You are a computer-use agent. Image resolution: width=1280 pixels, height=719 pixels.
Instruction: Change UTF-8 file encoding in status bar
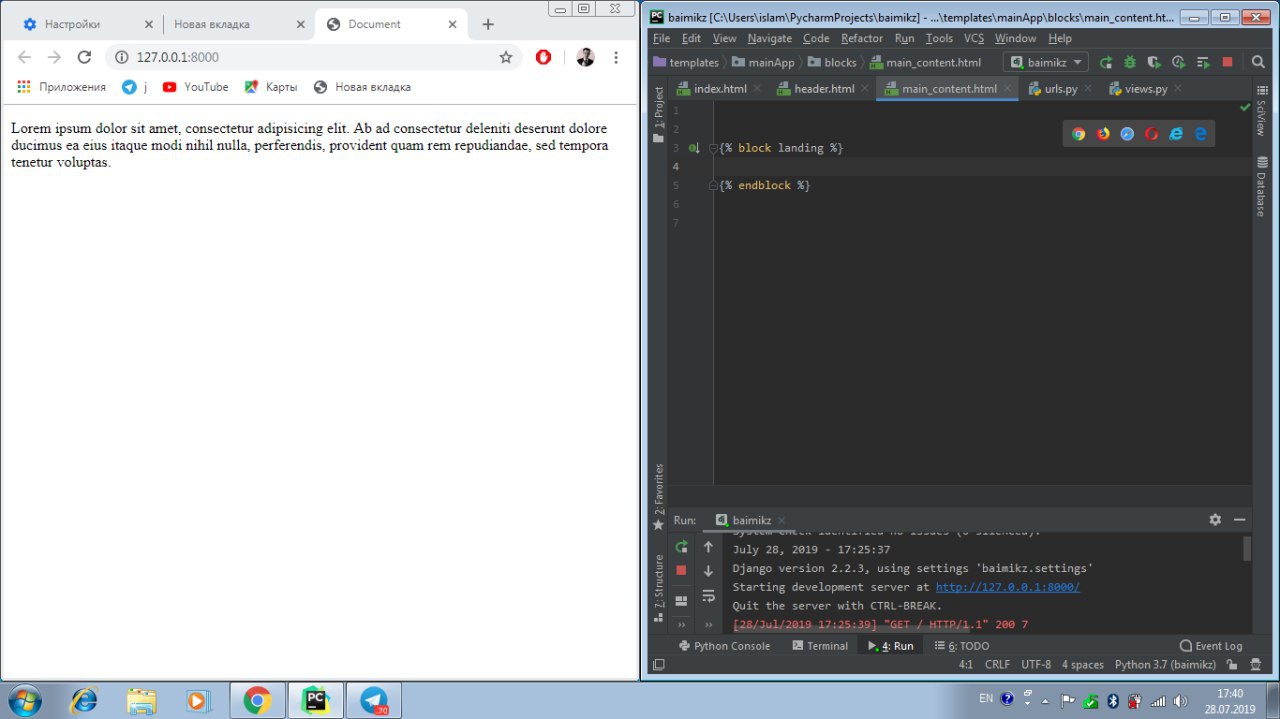pos(1036,664)
